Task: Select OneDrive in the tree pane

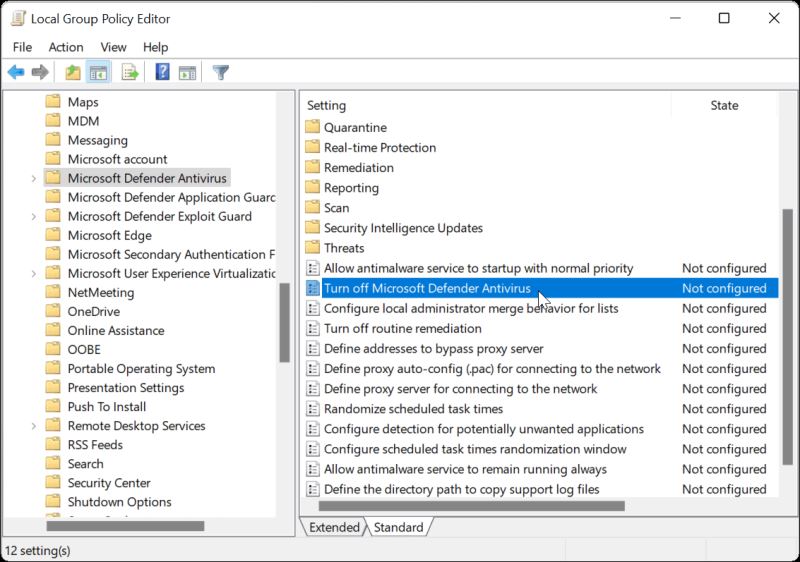Action: (93, 311)
